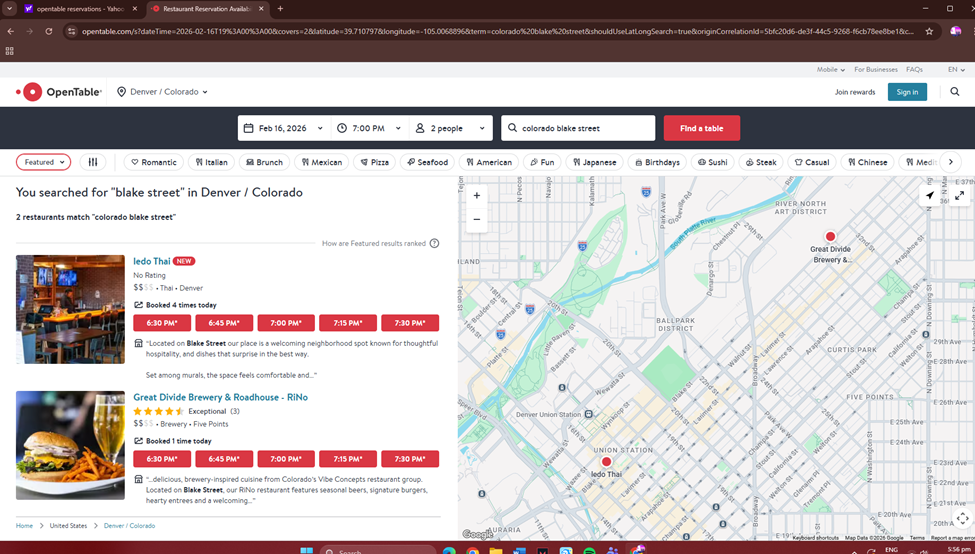Open Chrome from the taskbar
975x554 pixels.
pos(473,550)
